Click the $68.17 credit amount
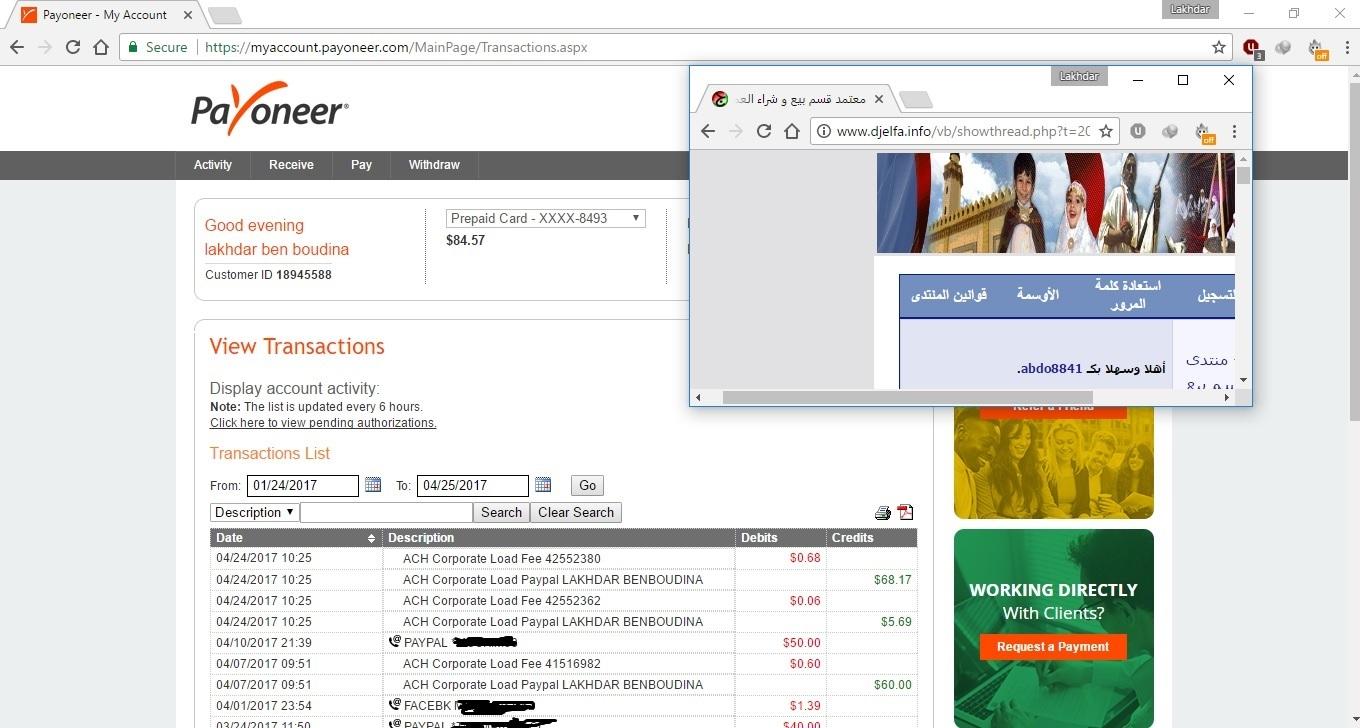 892,580
